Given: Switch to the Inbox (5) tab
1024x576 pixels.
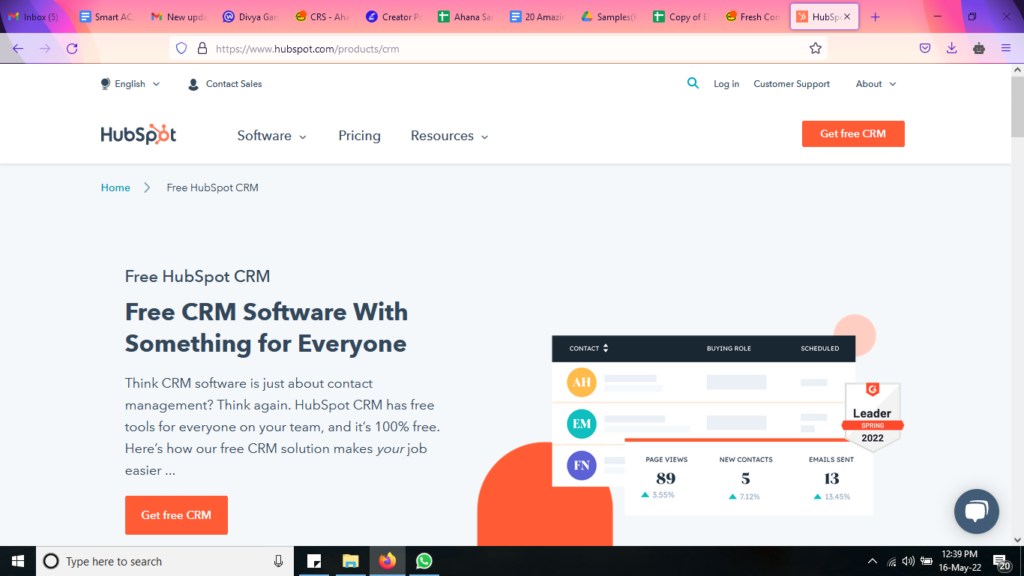Looking at the screenshot, I should point(34,17).
